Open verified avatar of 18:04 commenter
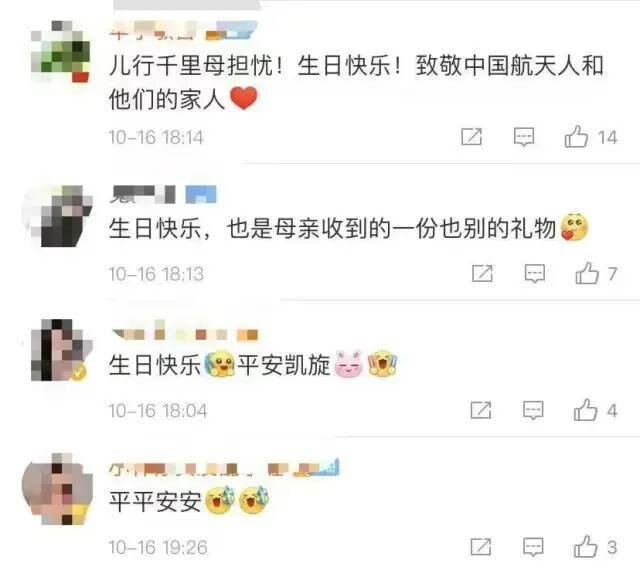 tap(61, 350)
